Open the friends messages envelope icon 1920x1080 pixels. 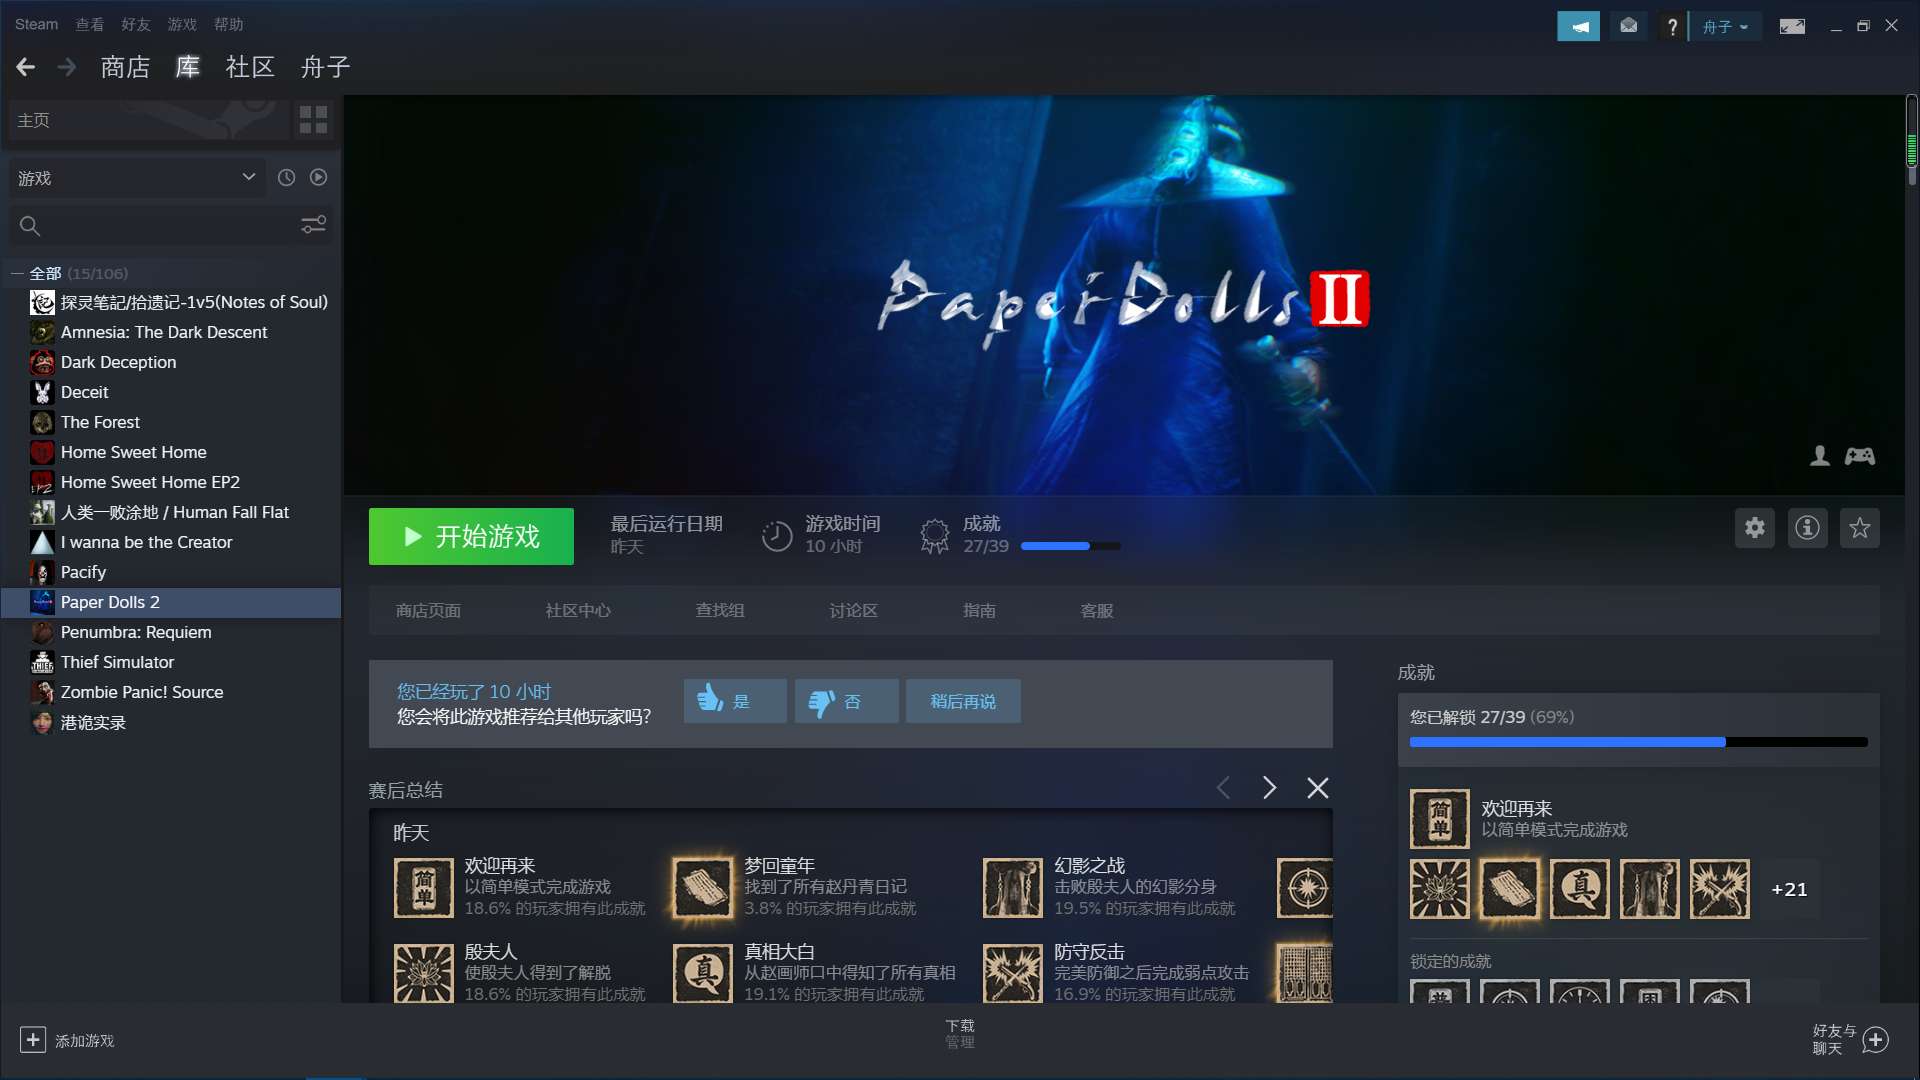(x=1629, y=26)
